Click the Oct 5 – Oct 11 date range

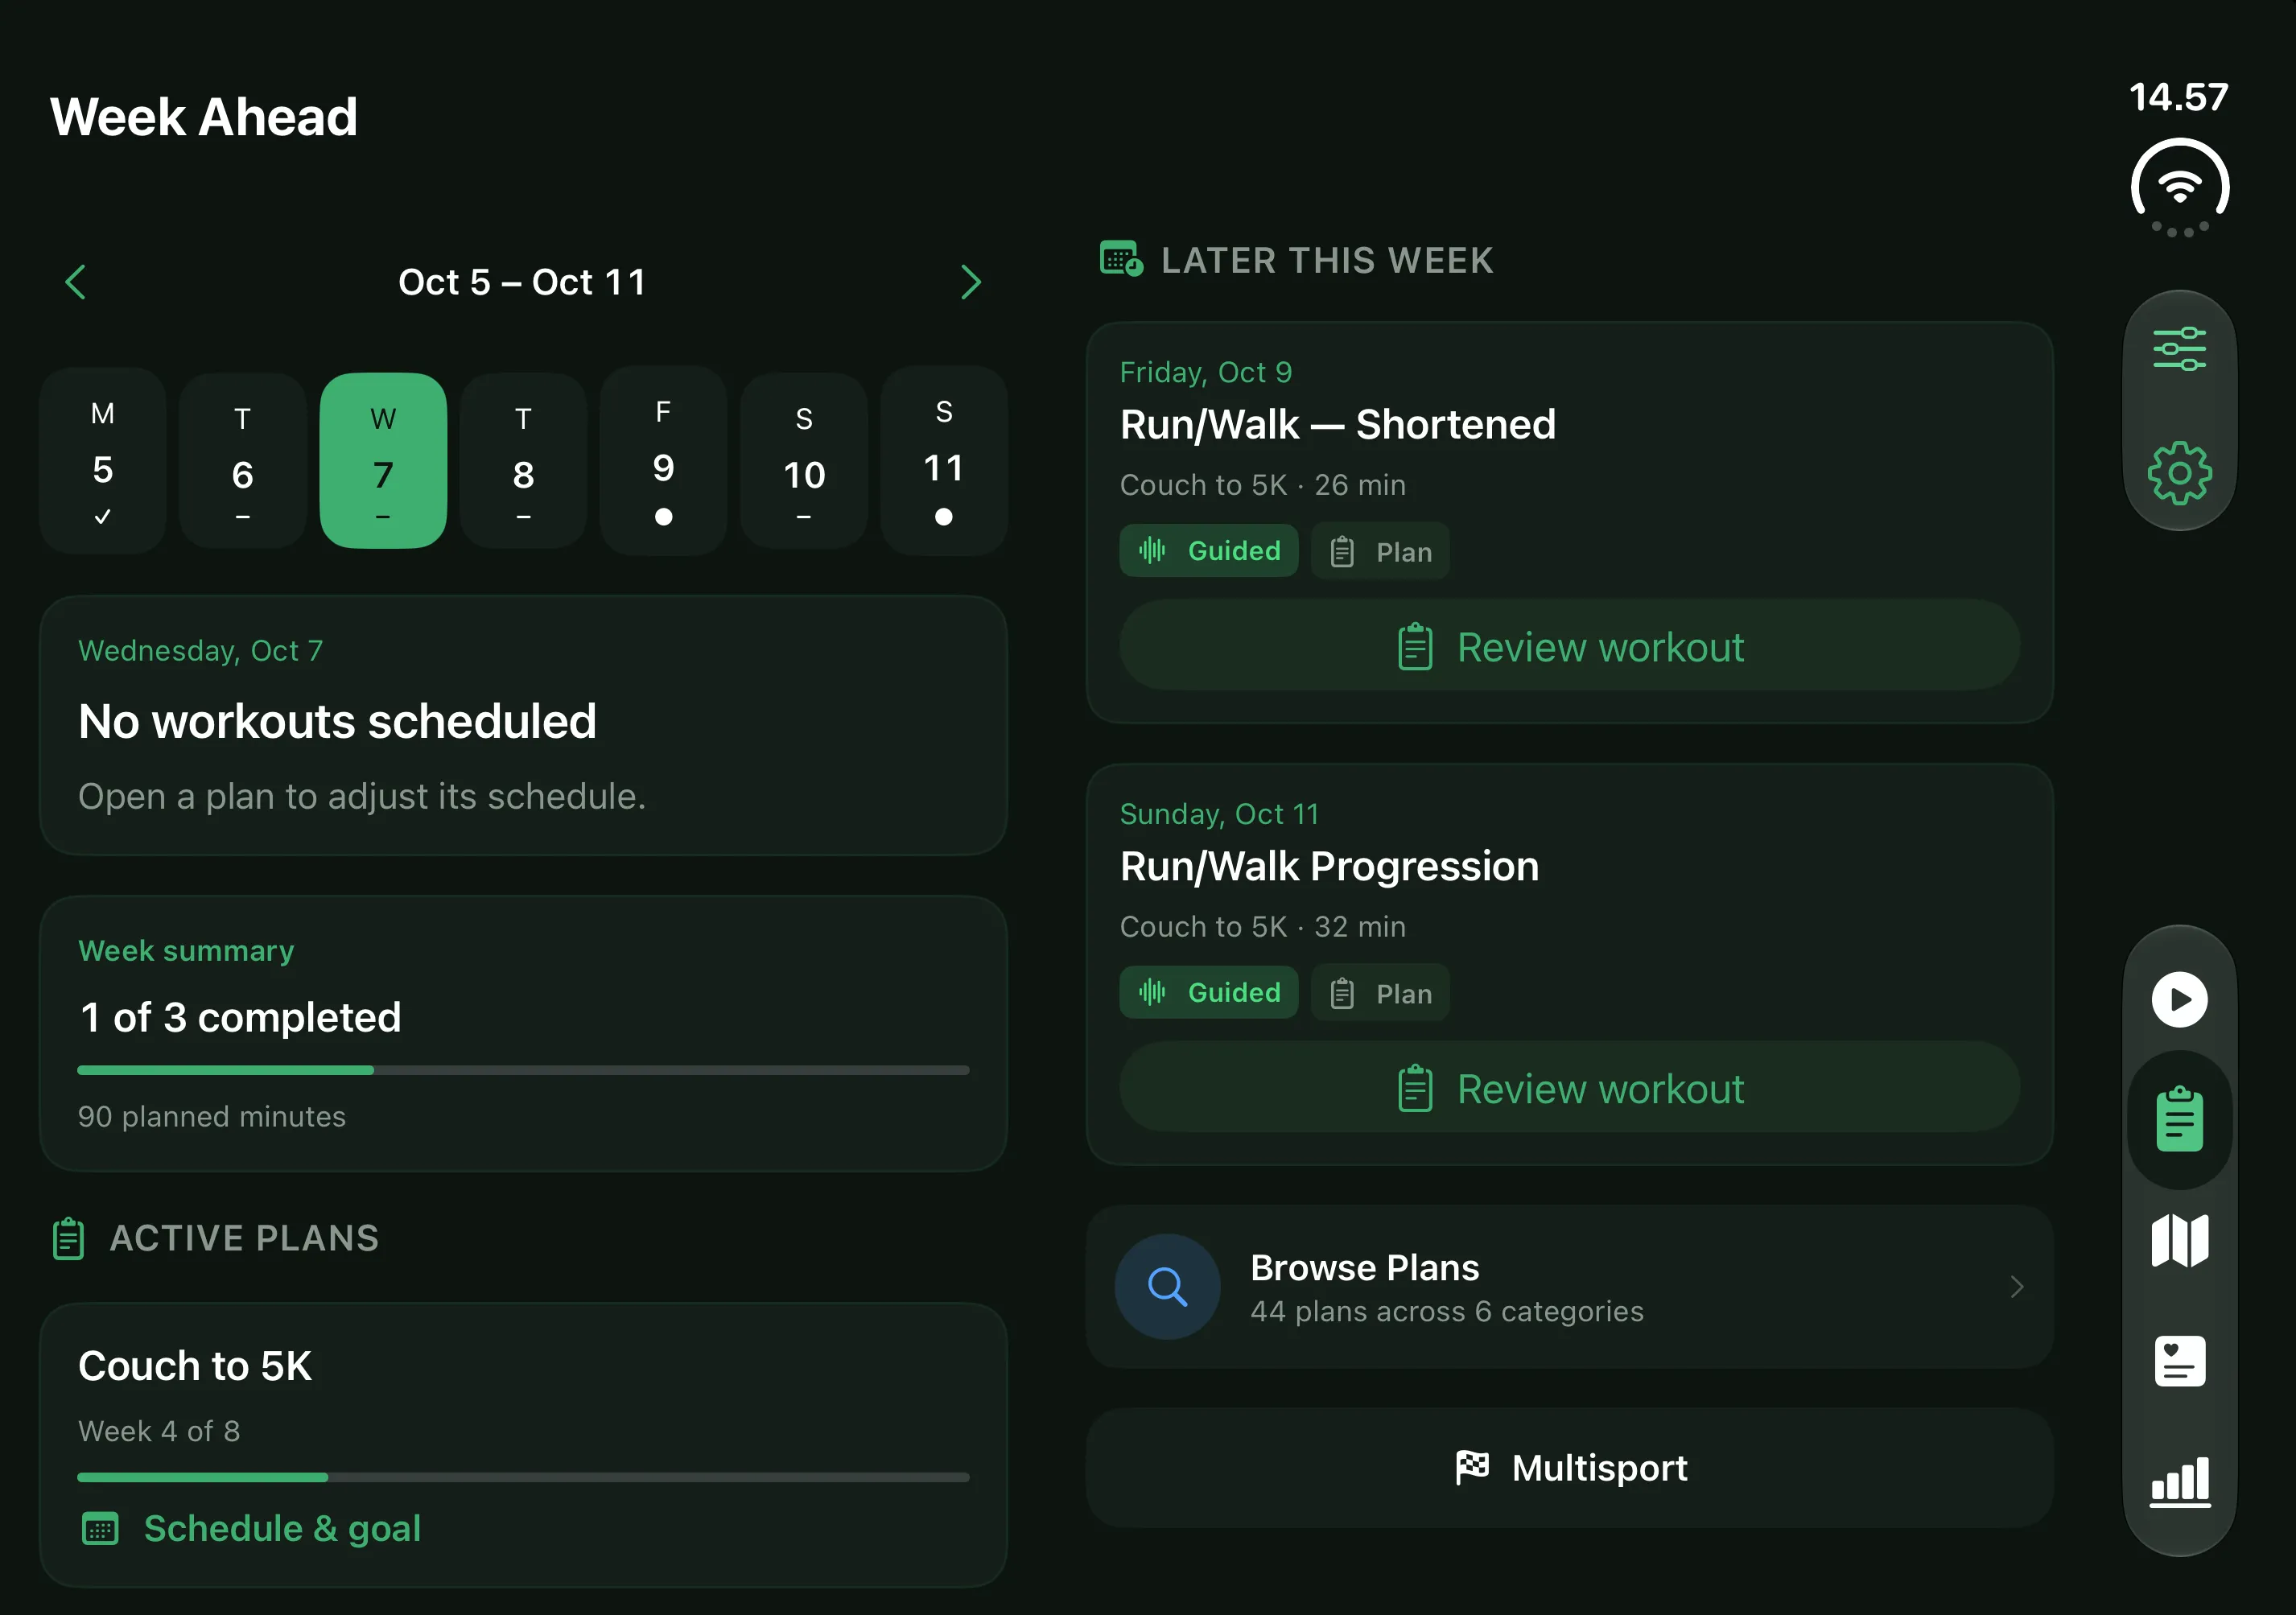tap(522, 282)
